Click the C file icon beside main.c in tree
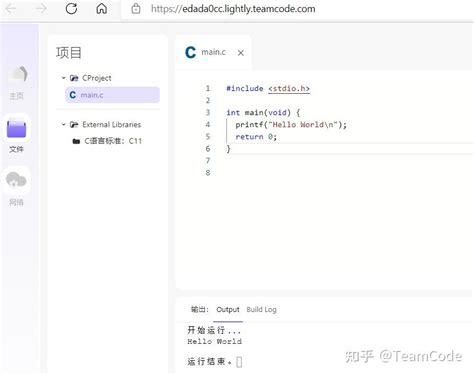Image resolution: width=474 pixels, height=375 pixels. [x=73, y=95]
